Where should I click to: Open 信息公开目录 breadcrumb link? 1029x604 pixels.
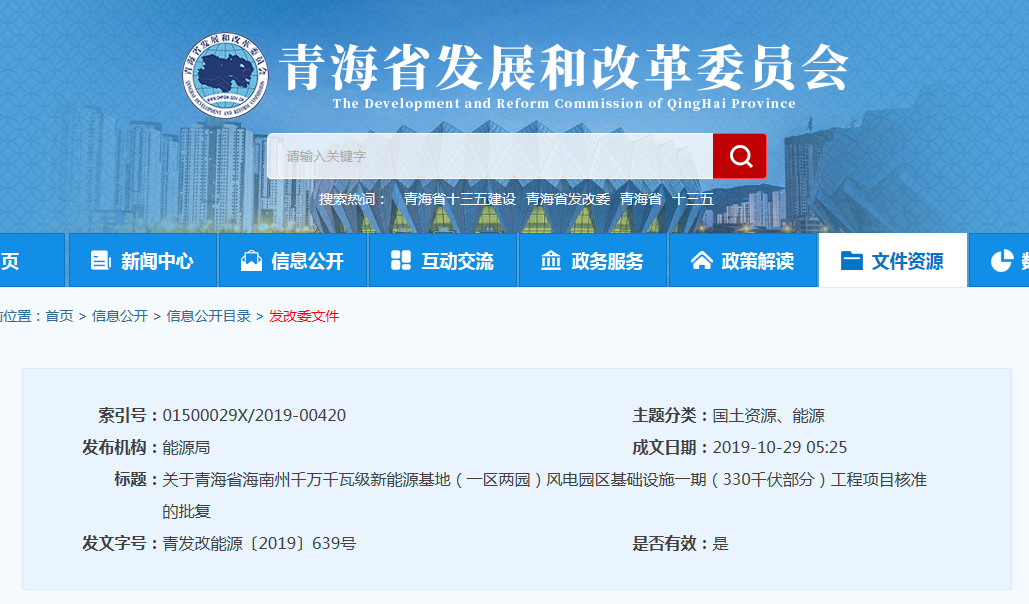point(209,316)
